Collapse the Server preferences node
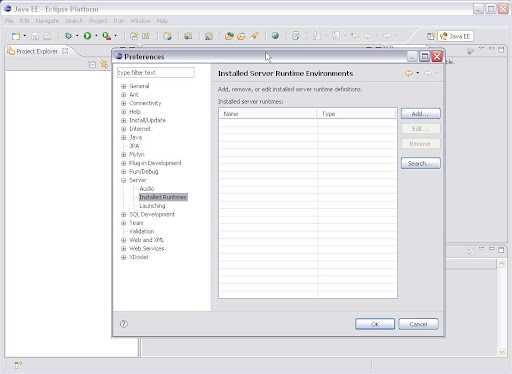The width and height of the screenshot is (512, 374). pos(124,180)
